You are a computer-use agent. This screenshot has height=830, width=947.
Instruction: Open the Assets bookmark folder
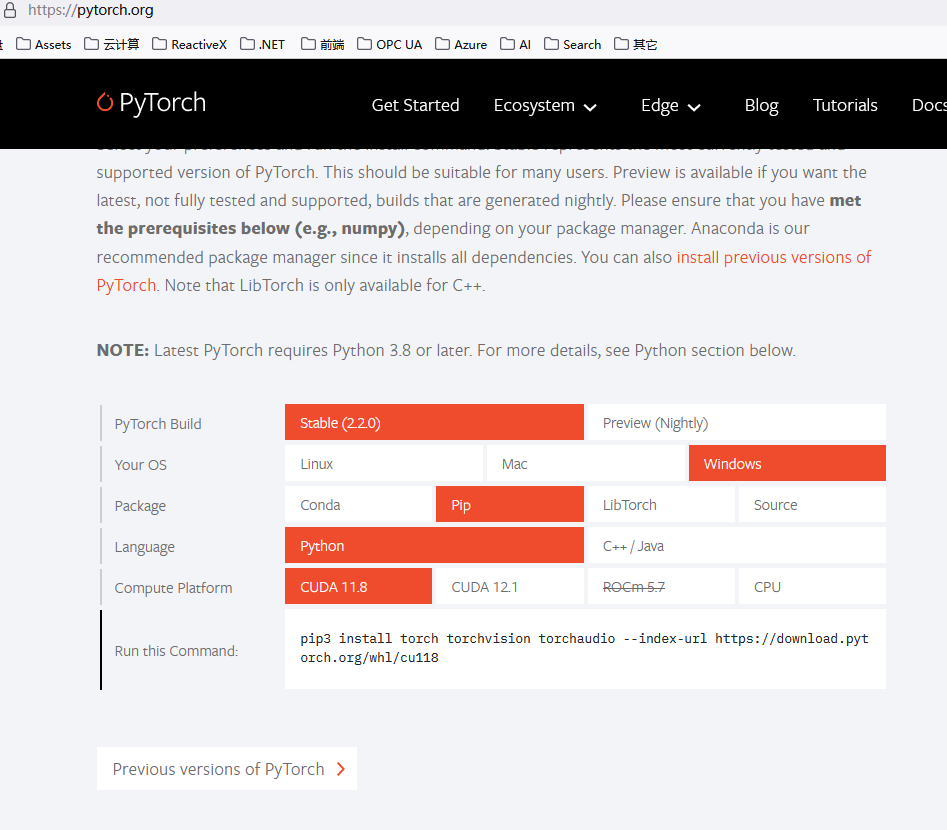[x=43, y=44]
